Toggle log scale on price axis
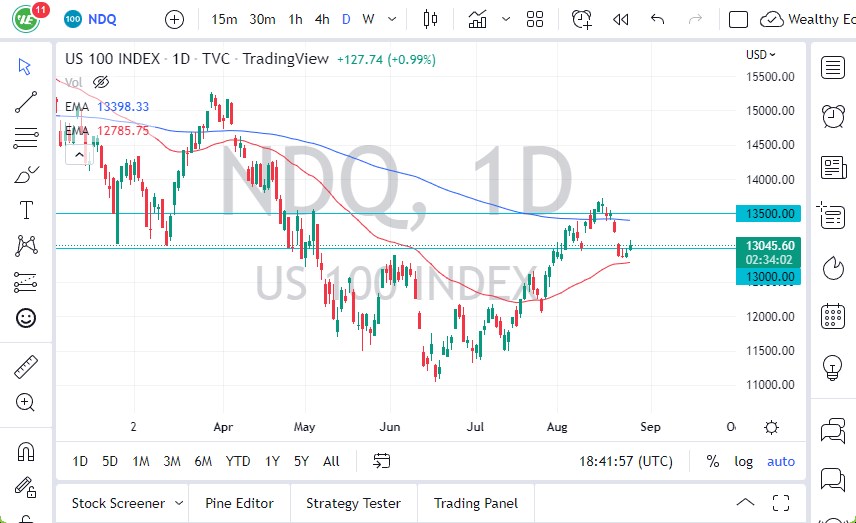 click(x=743, y=461)
